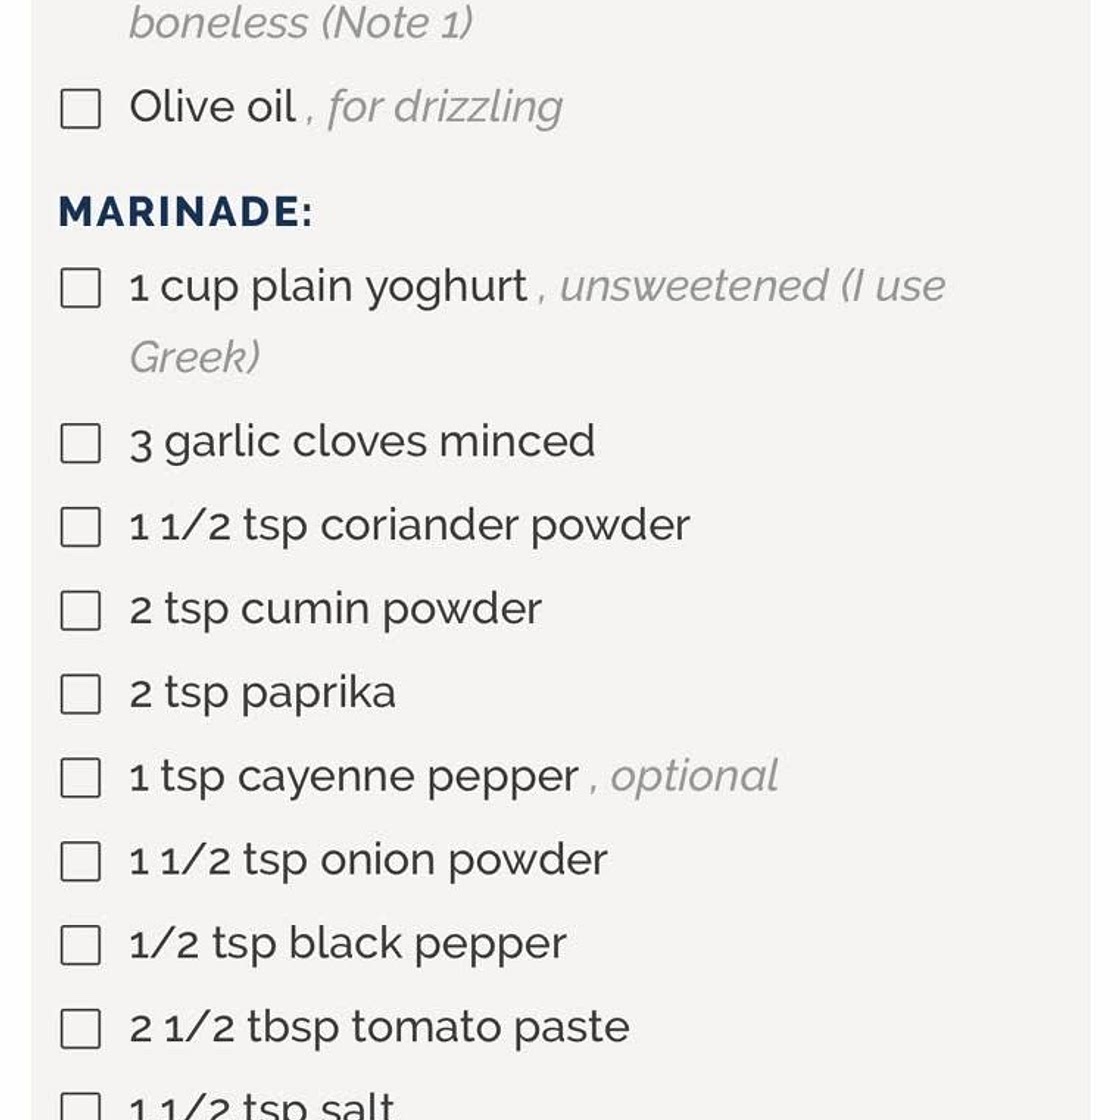Check the salt checkbox at bottom

tap(81, 1108)
